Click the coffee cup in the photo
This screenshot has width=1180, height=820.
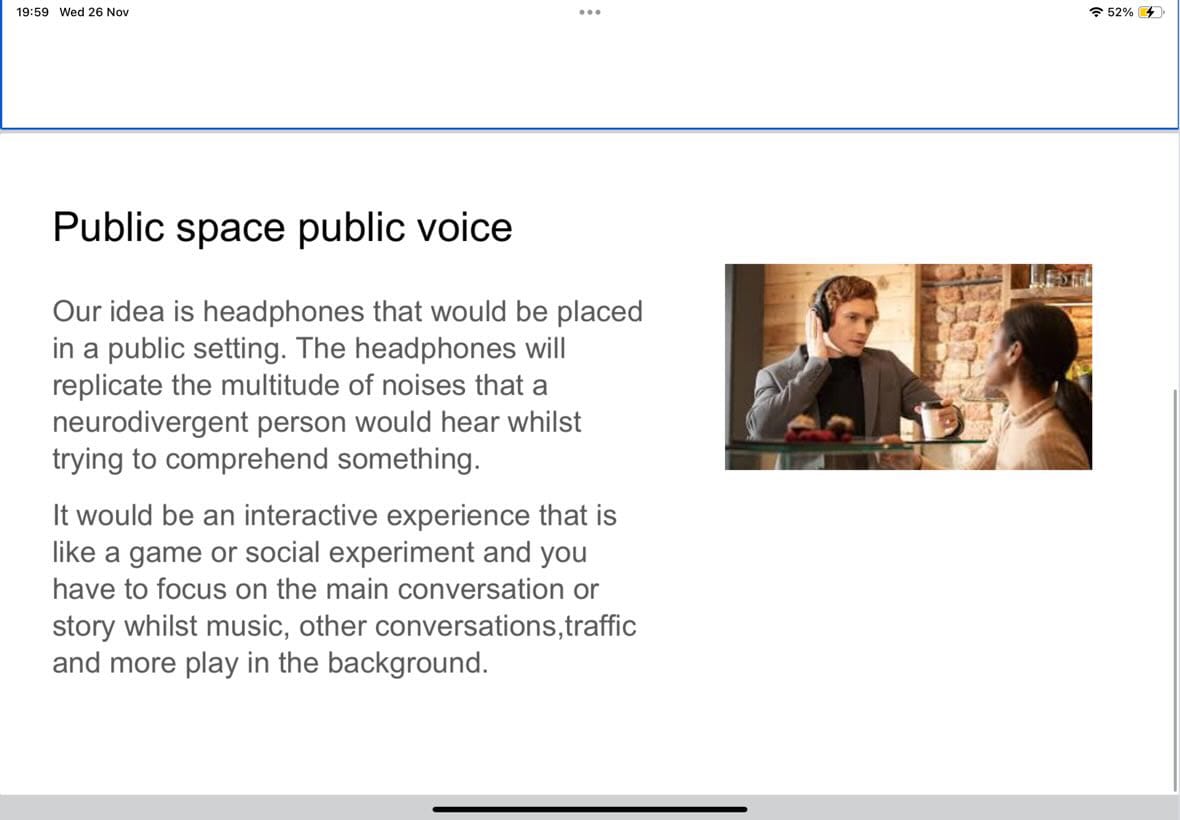[931, 419]
